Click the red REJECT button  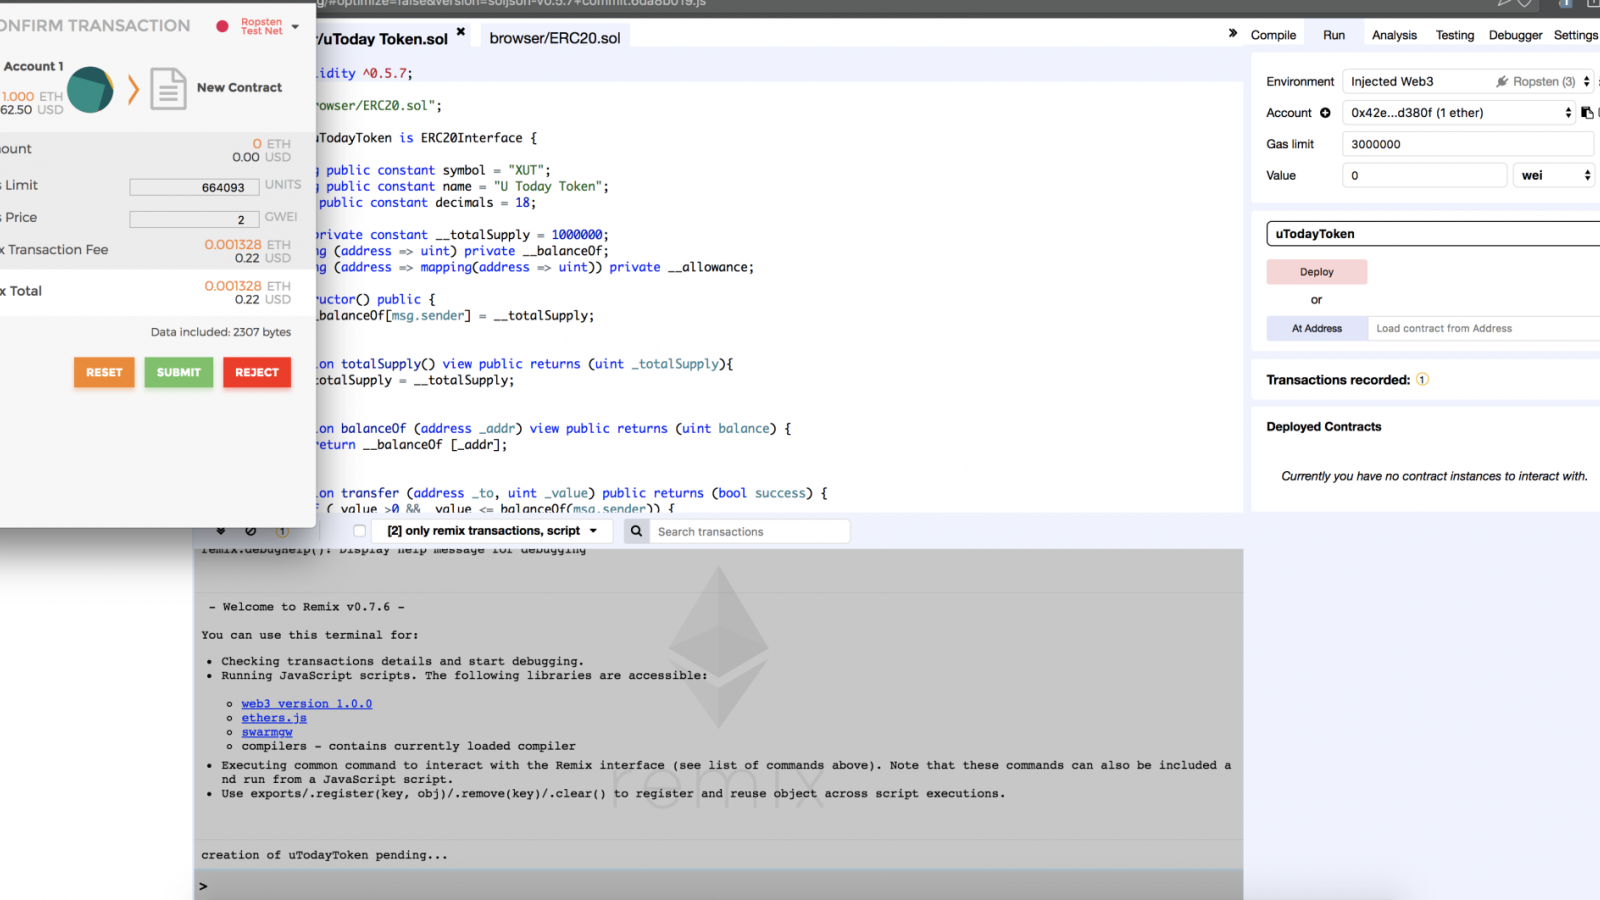[257, 372]
